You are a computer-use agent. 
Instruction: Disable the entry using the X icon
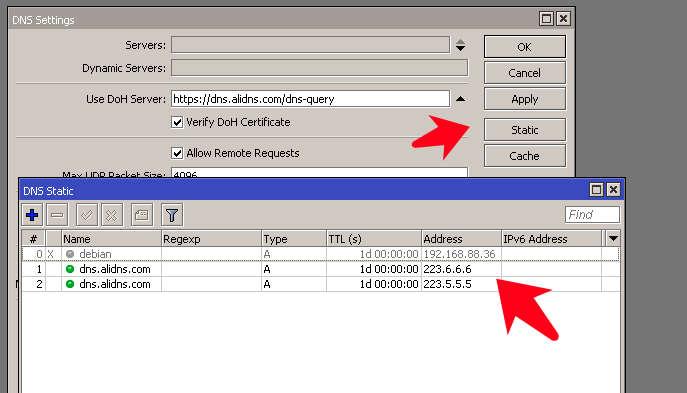[112, 215]
